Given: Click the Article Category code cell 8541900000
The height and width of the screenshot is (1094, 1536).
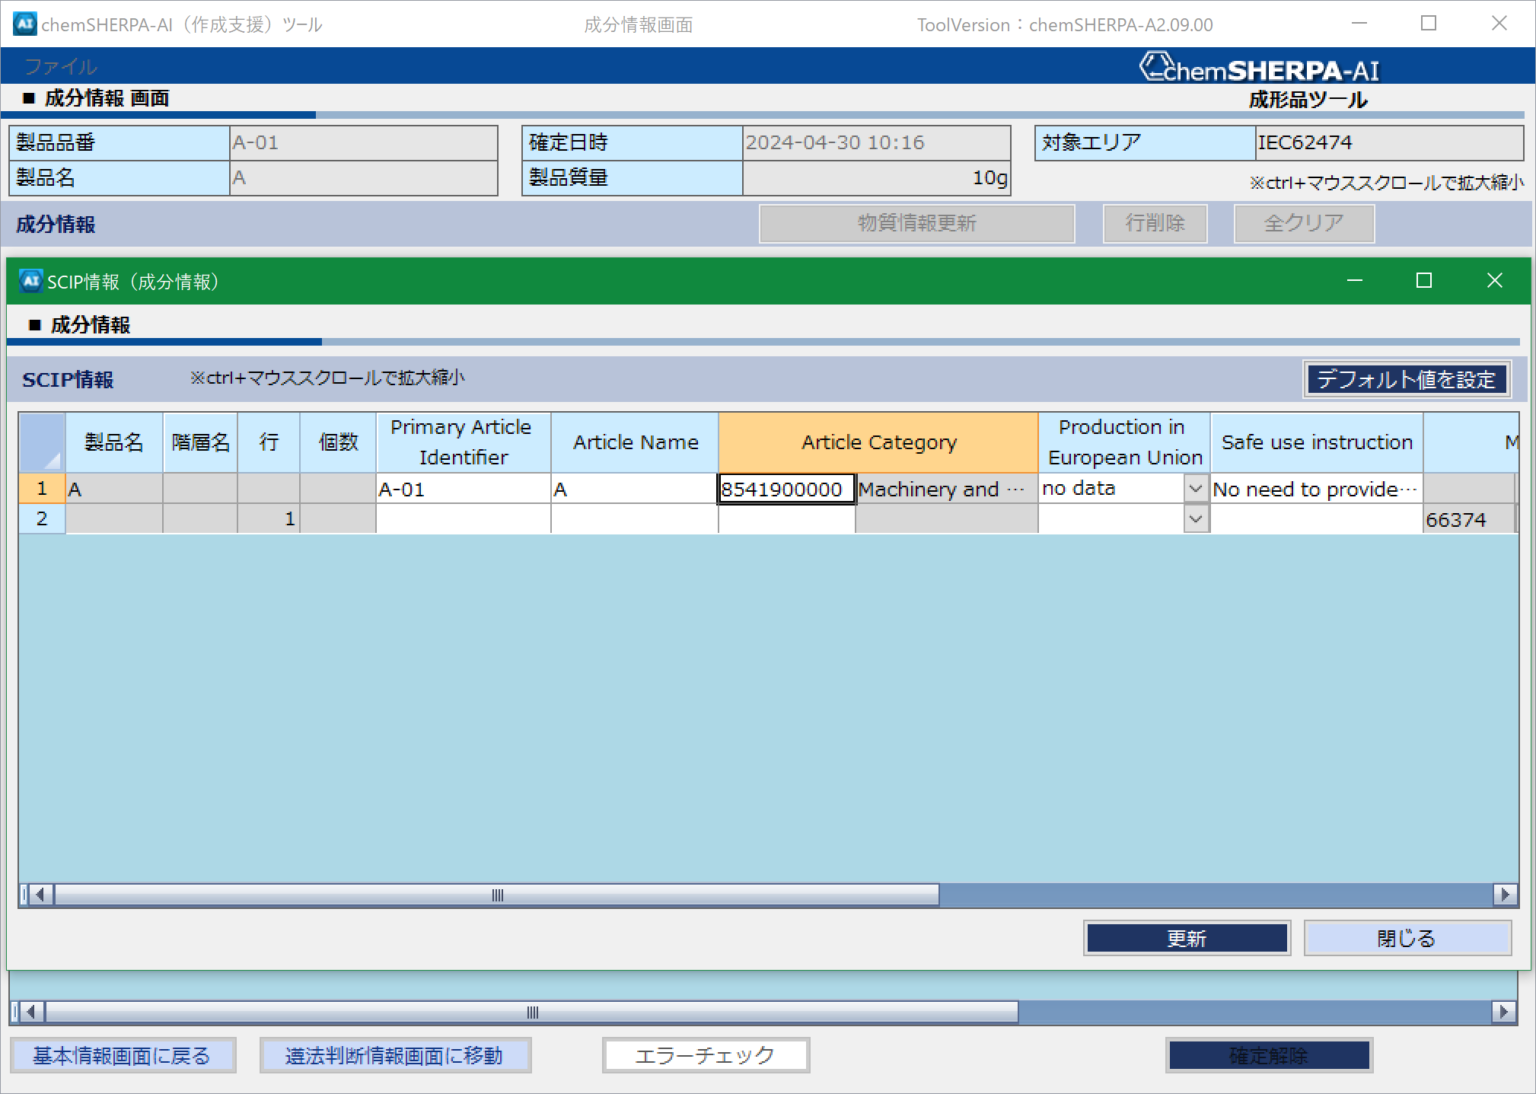Looking at the screenshot, I should click(x=786, y=489).
